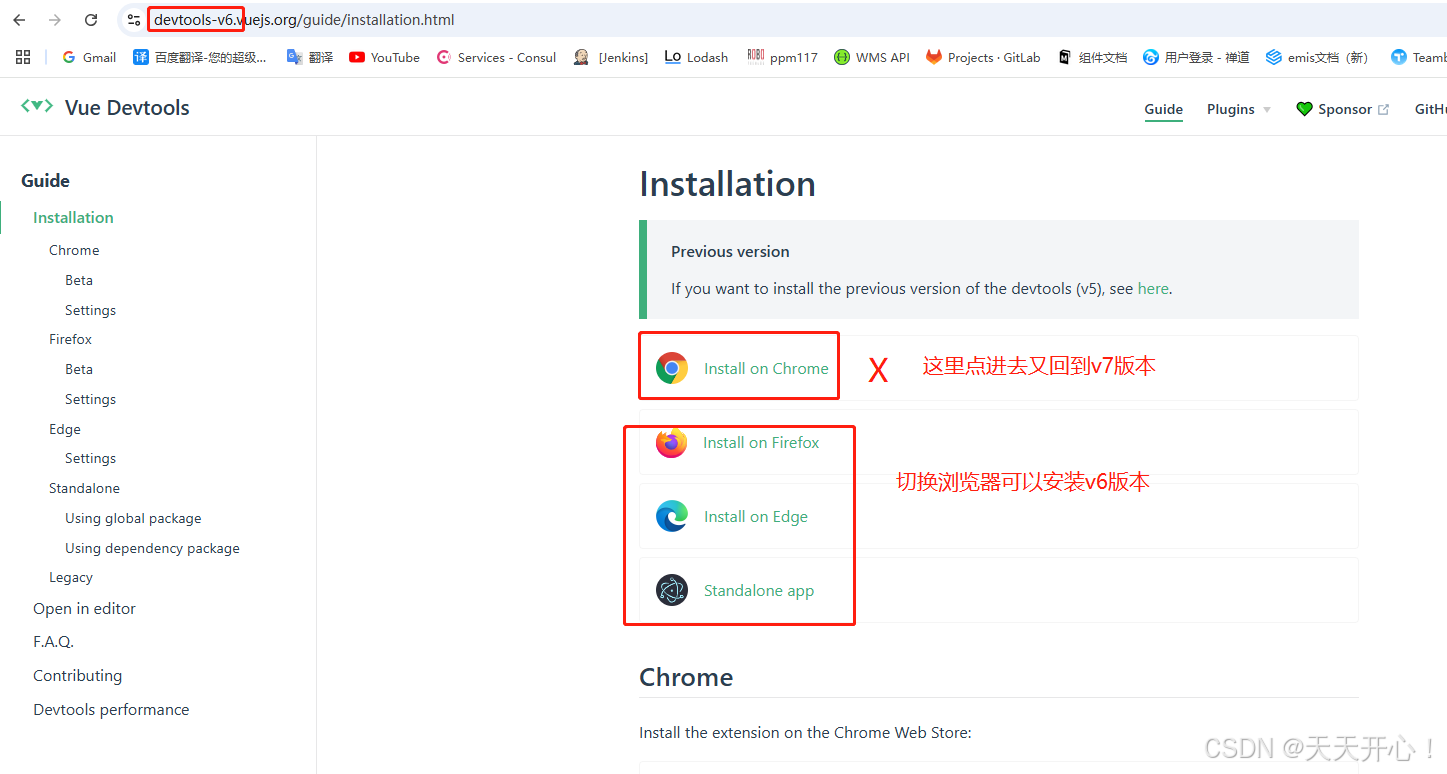
Task: Select Legacy in sidebar
Action: coord(71,577)
